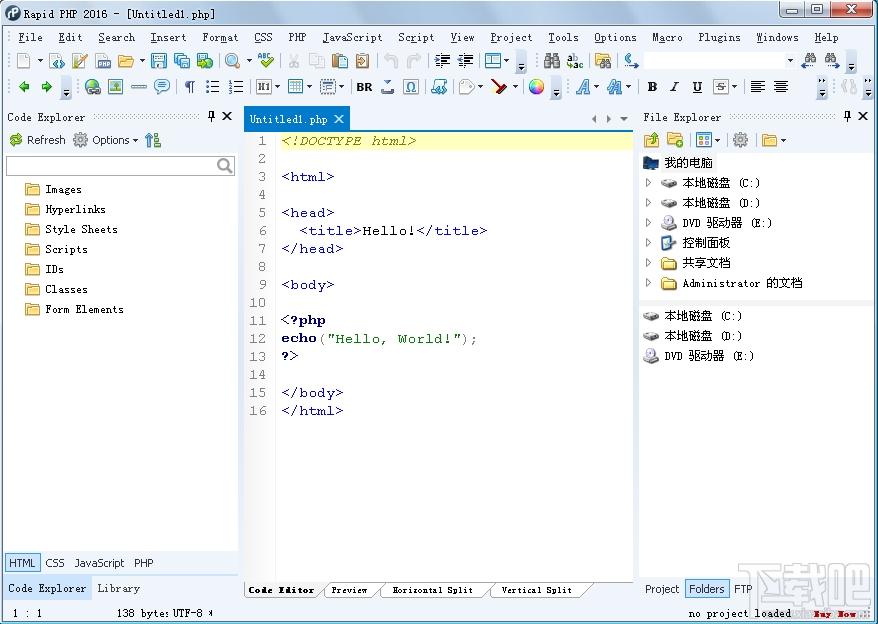The width and height of the screenshot is (878, 624).
Task: Insert a special character (Omega)
Action: [410, 87]
